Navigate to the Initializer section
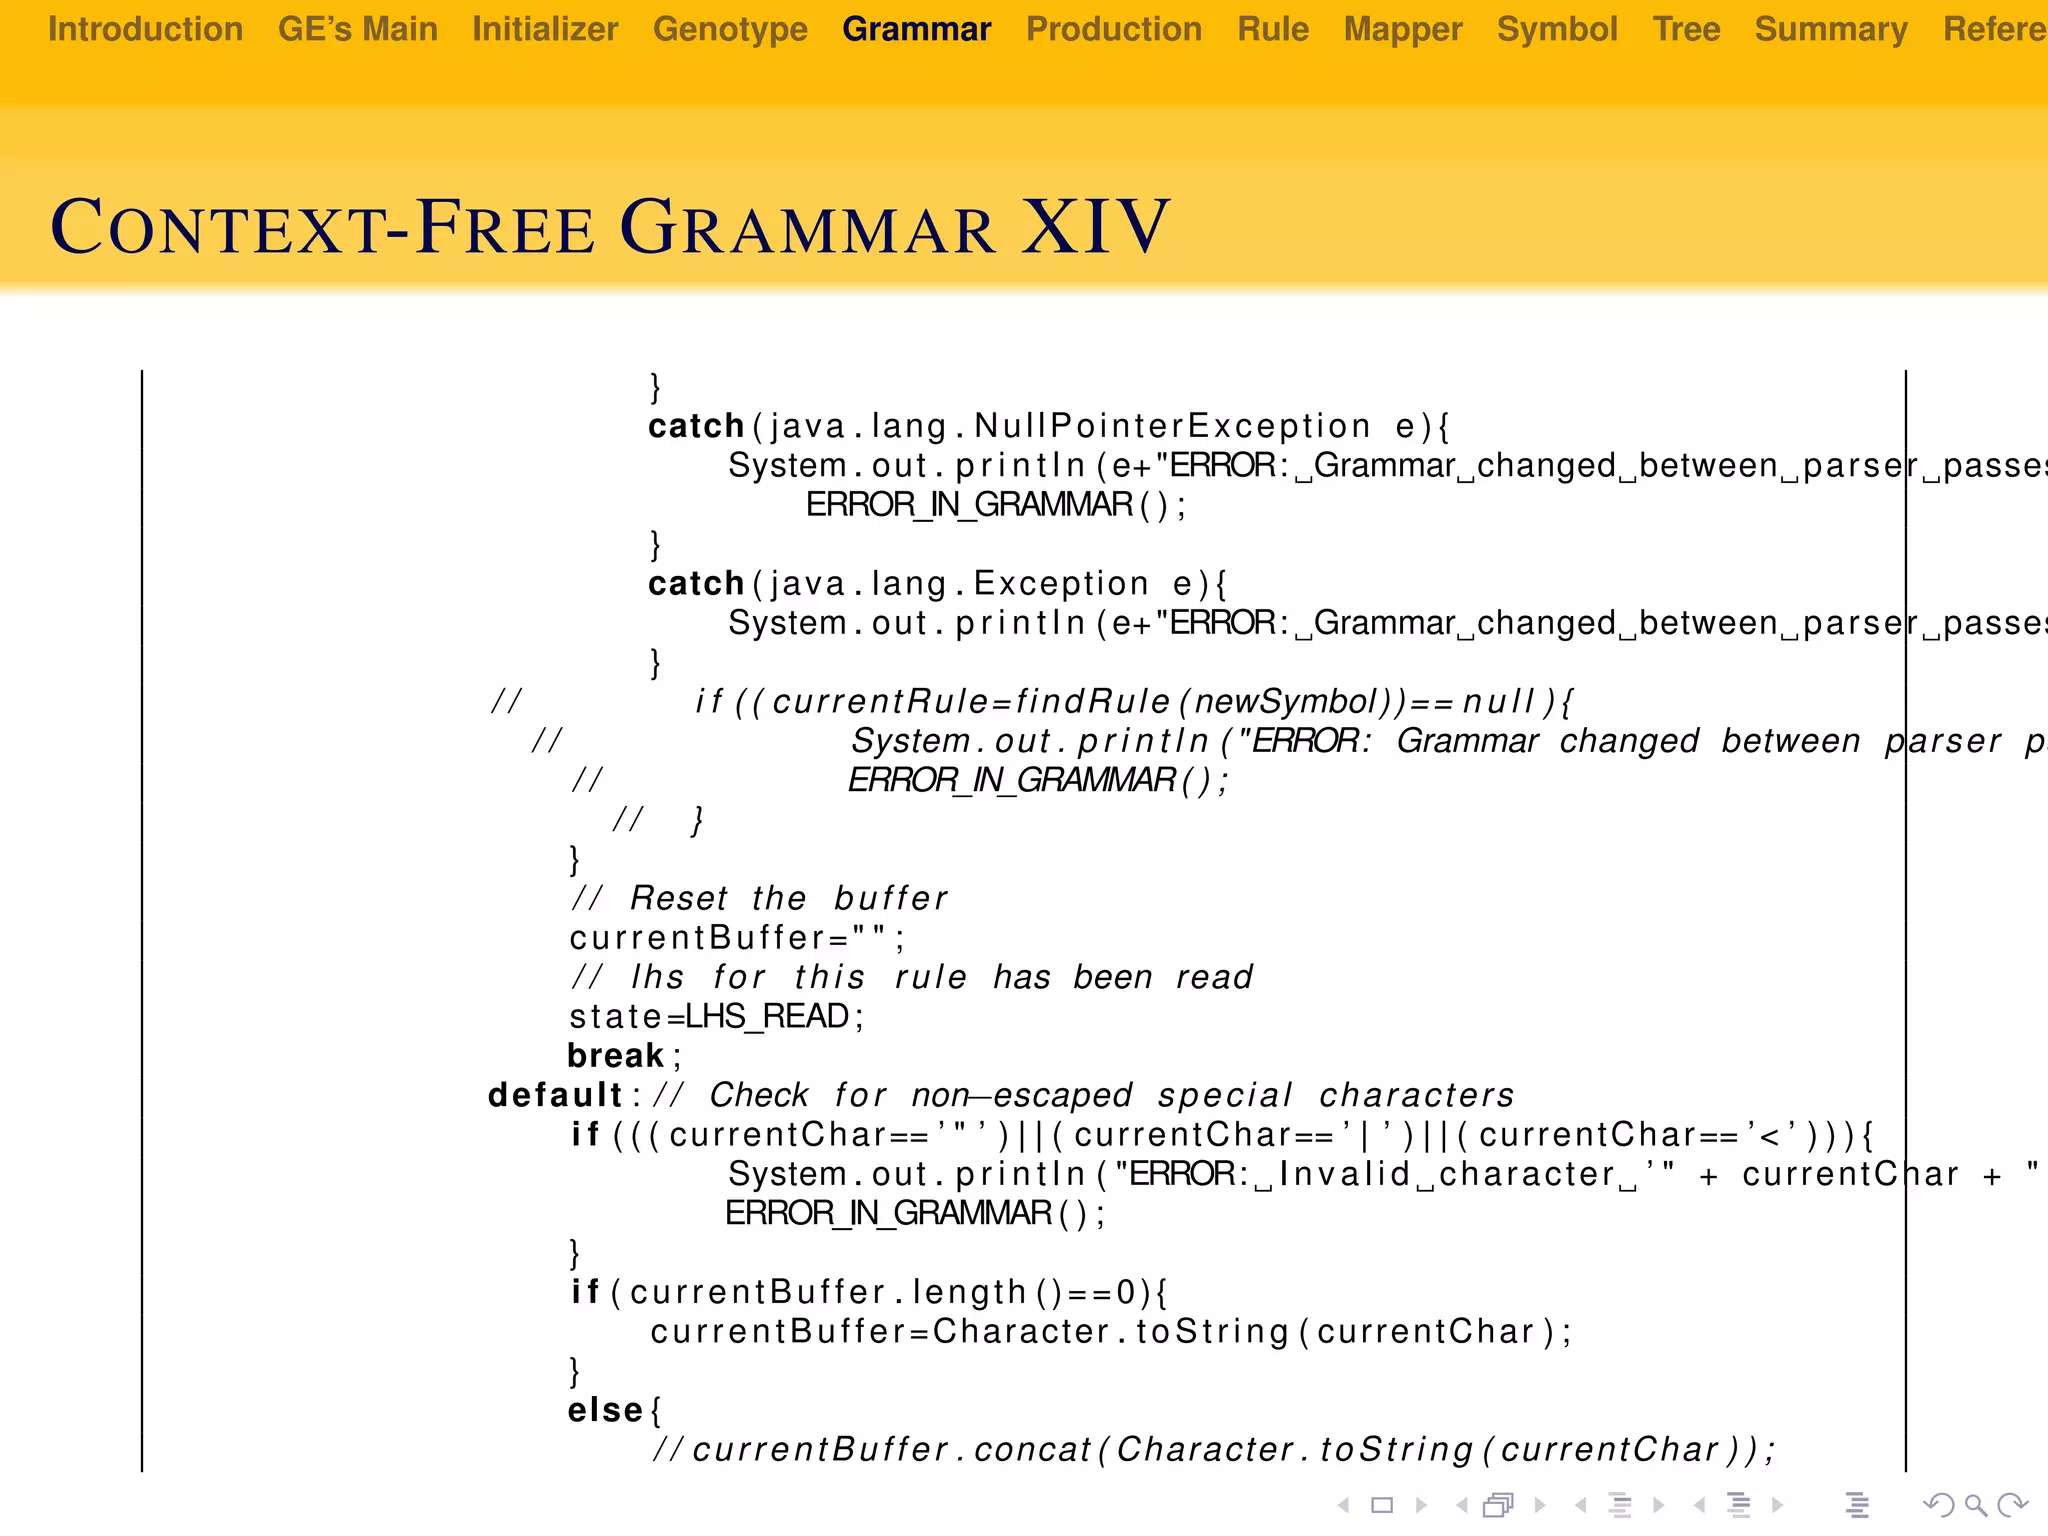This screenshot has width=2048, height=1536. pos(545,29)
